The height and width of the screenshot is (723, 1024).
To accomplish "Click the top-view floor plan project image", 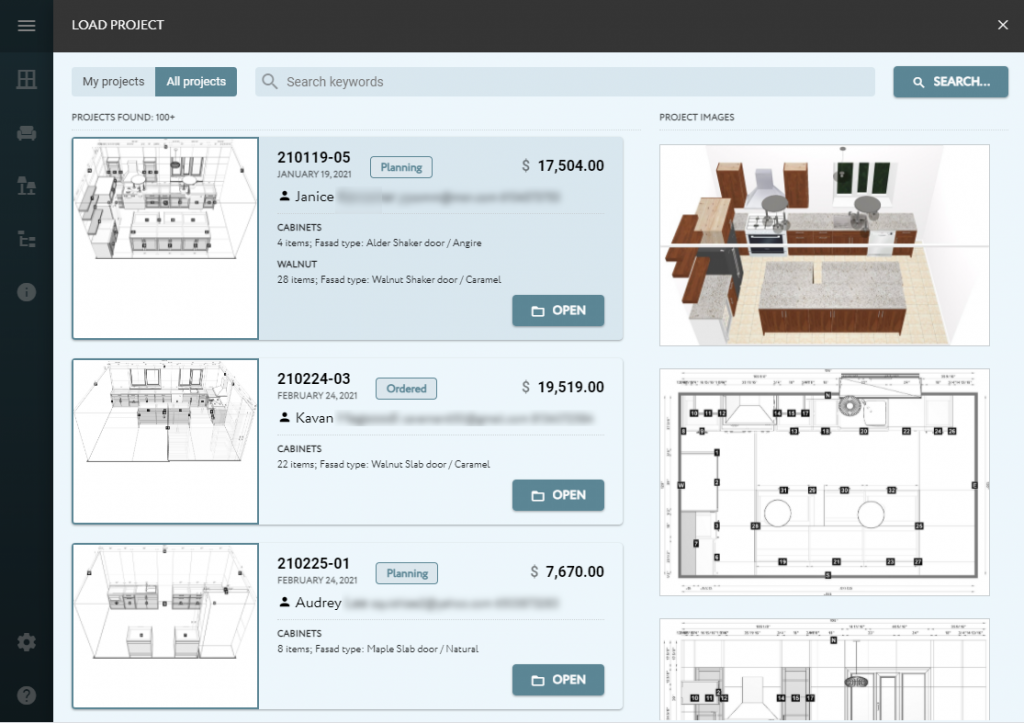I will (824, 482).
